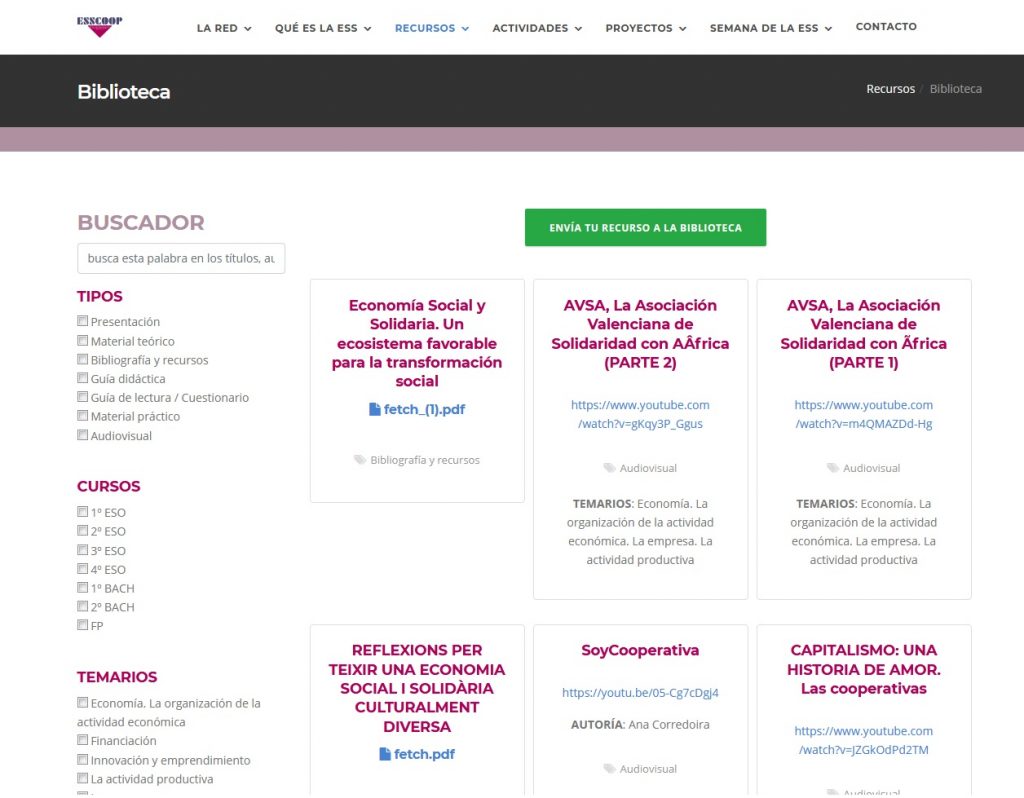Expand the LA RED dropdown menu

tap(224, 28)
